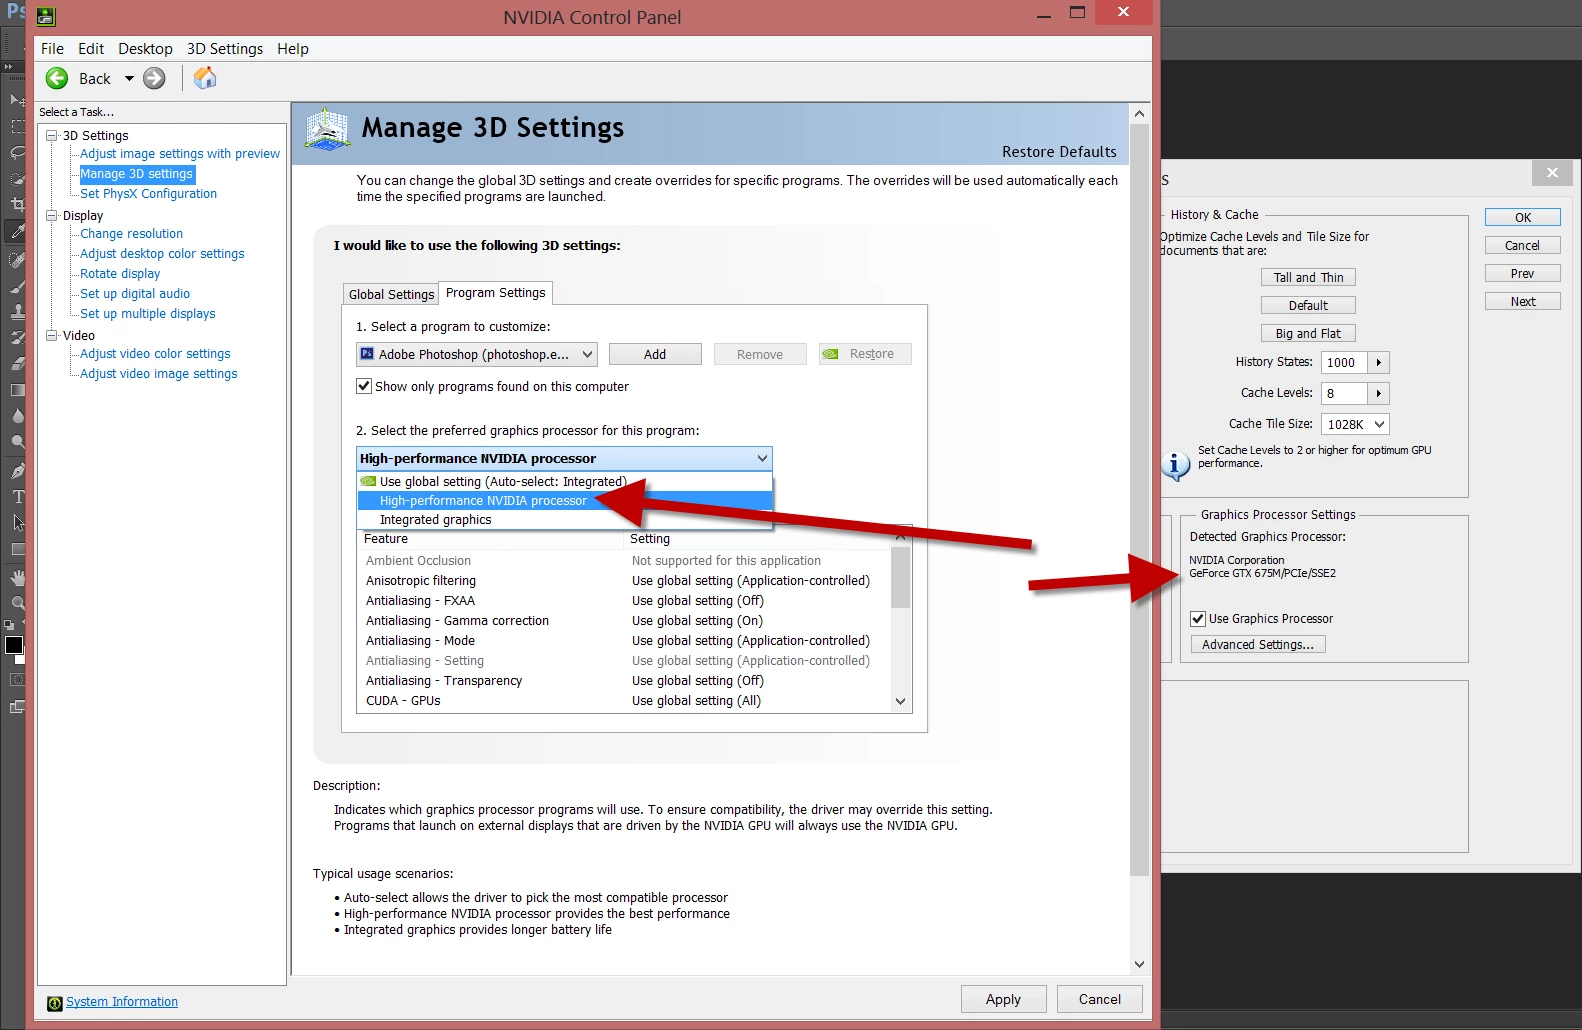
Task: Open the Edit menu
Action: point(91,49)
